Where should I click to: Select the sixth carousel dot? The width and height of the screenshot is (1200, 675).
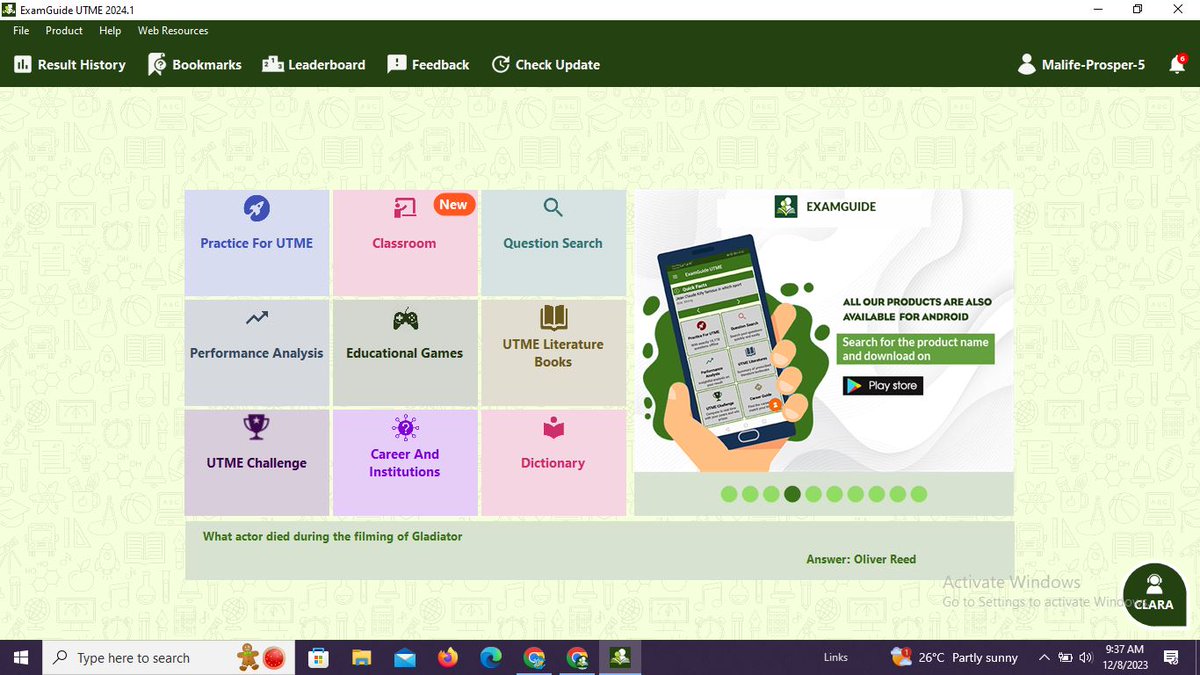[834, 494]
